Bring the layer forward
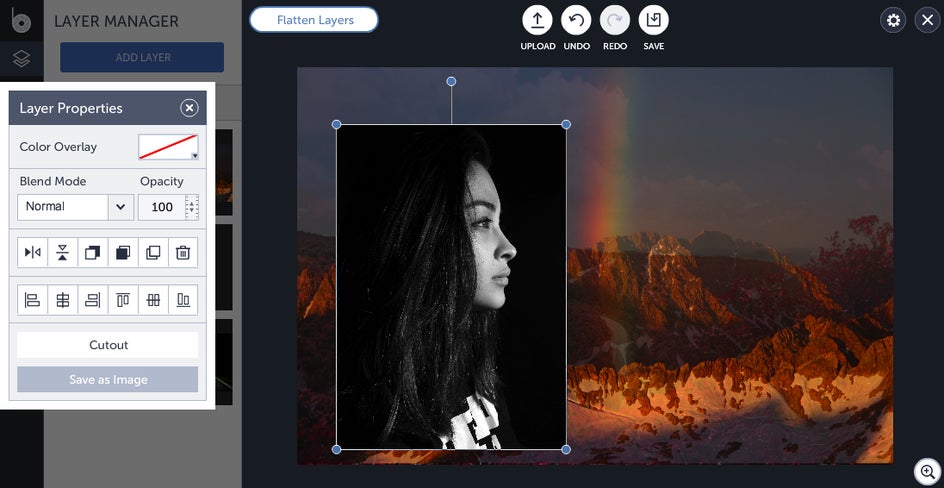This screenshot has width=944, height=488. click(x=93, y=252)
